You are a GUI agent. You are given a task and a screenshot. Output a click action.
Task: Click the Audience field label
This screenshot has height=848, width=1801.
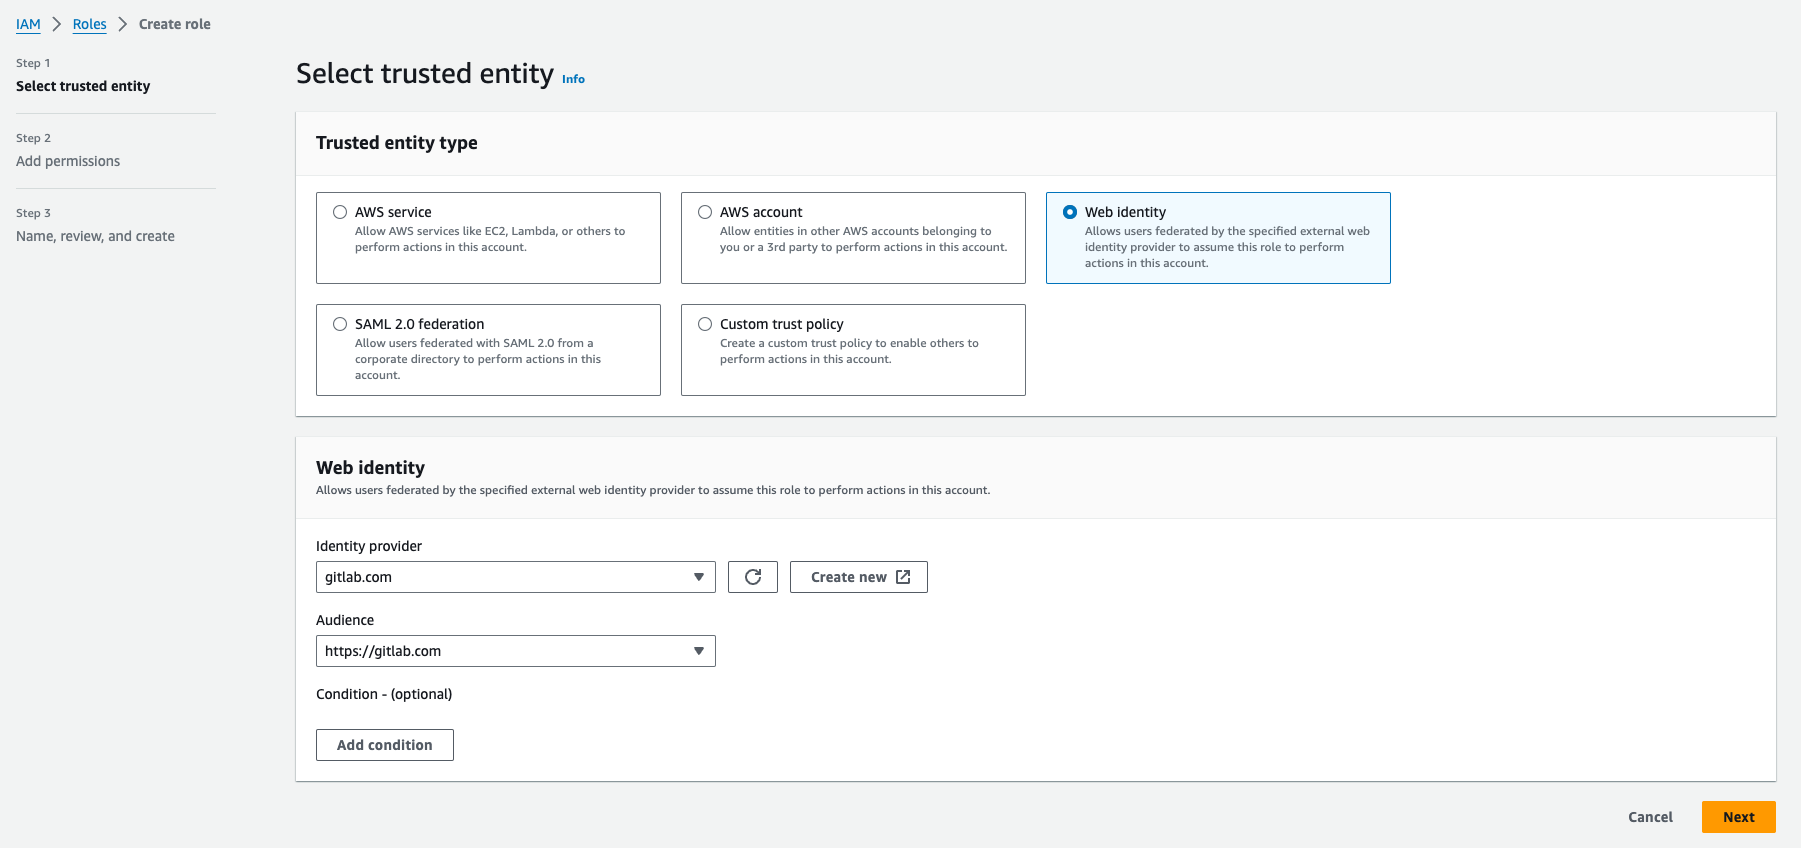pos(345,620)
